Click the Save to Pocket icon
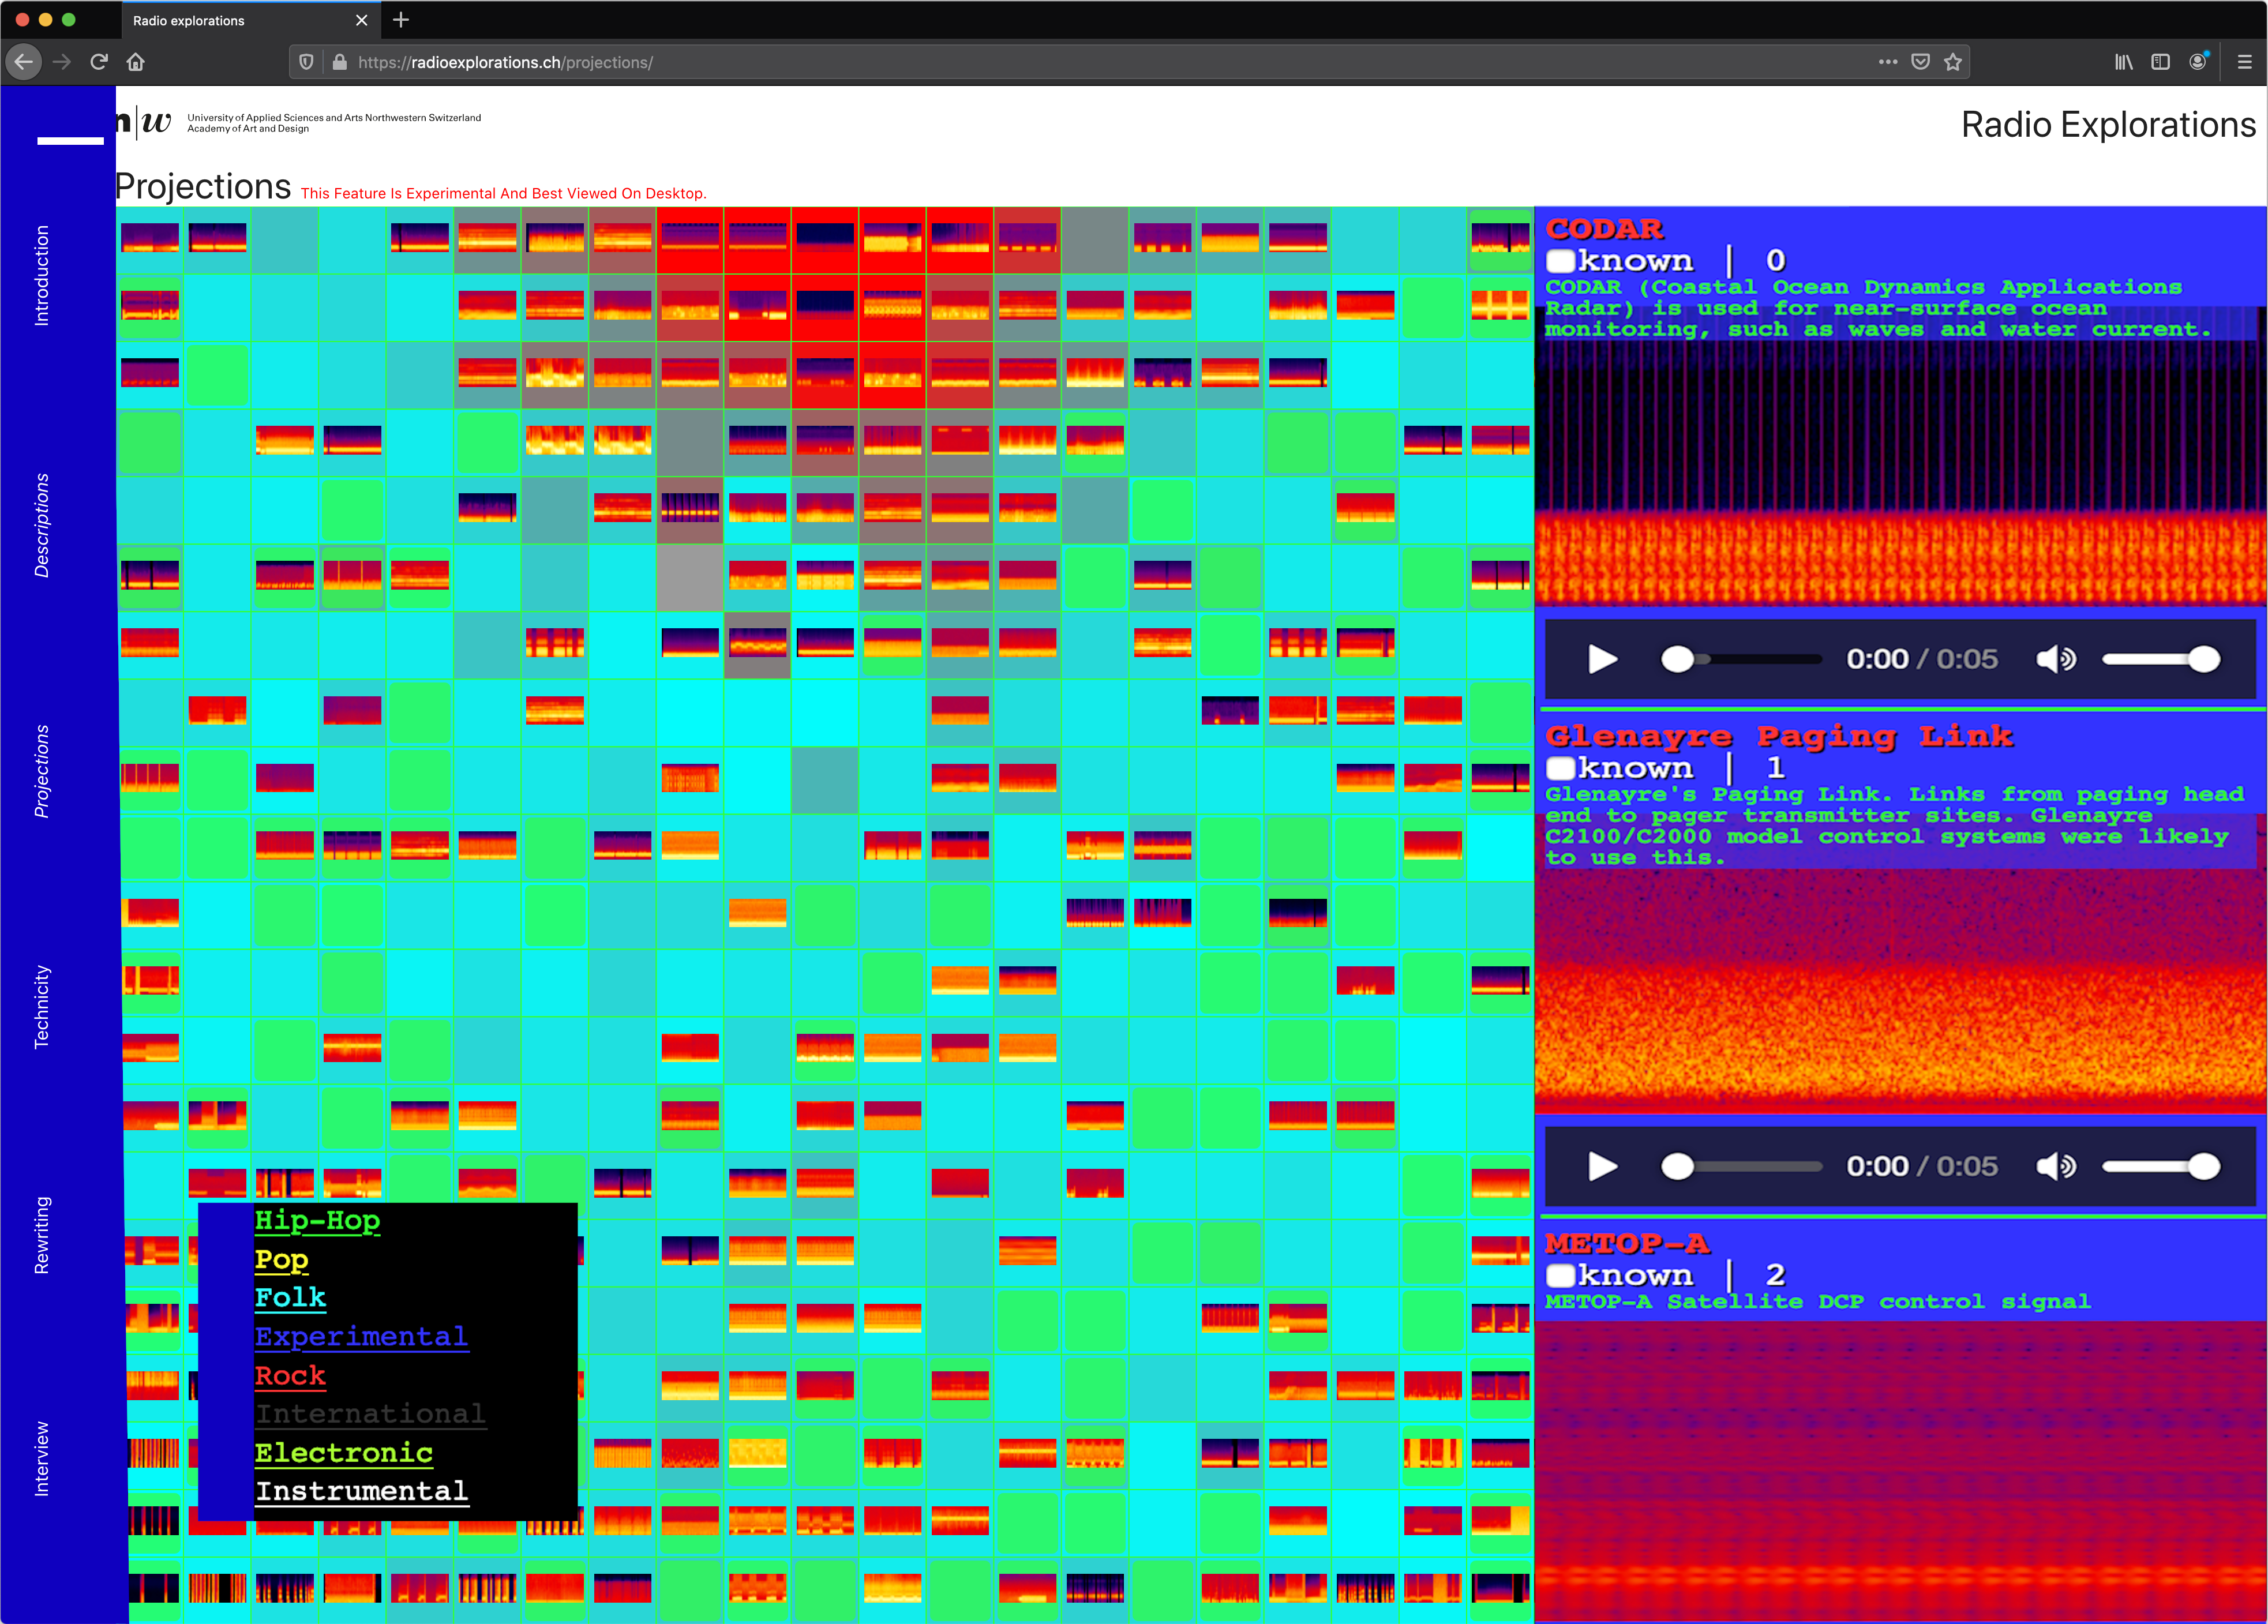This screenshot has height=1624, width=2268. 1920,62
